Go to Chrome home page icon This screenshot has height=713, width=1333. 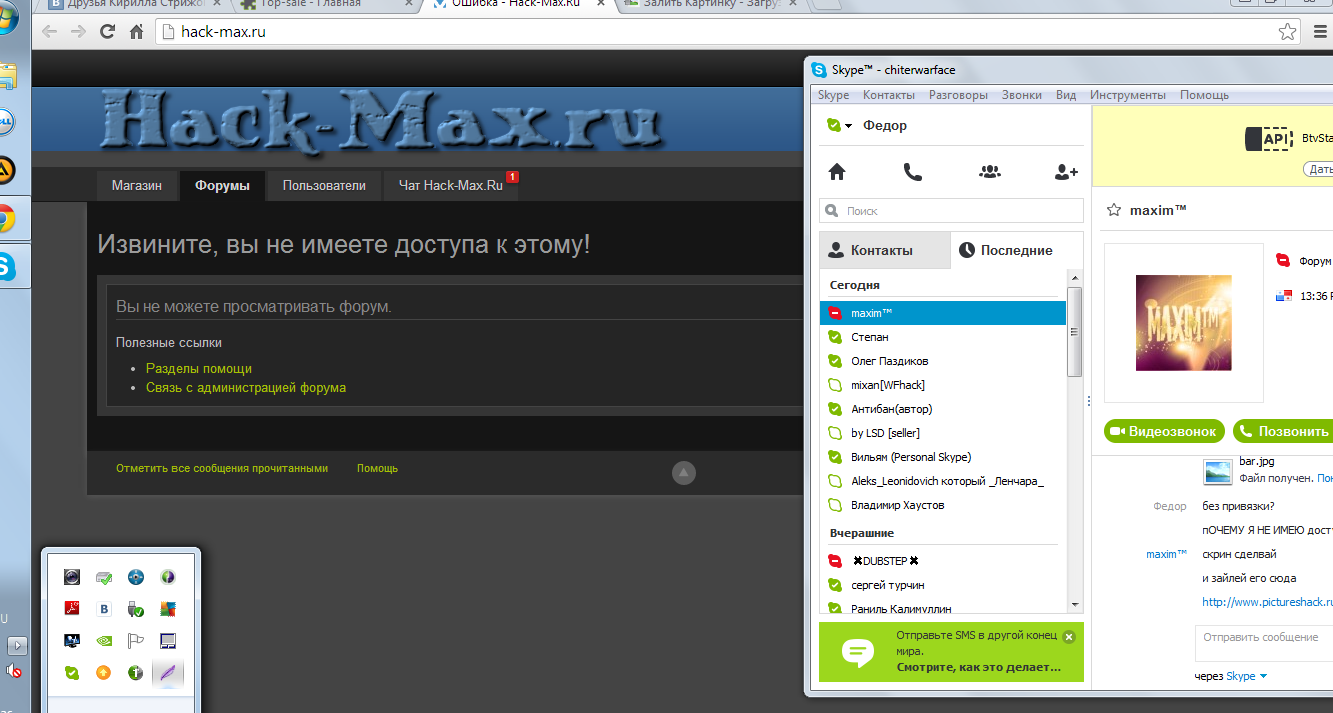[x=137, y=32]
